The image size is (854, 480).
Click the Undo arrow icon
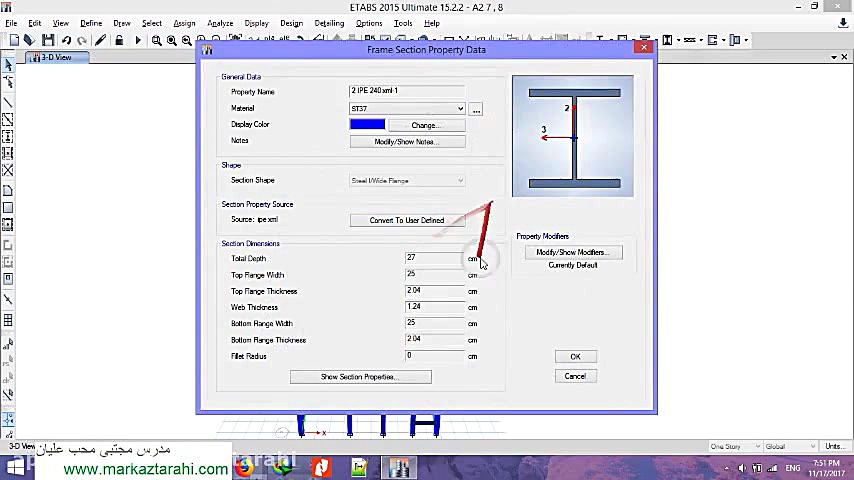coord(66,40)
